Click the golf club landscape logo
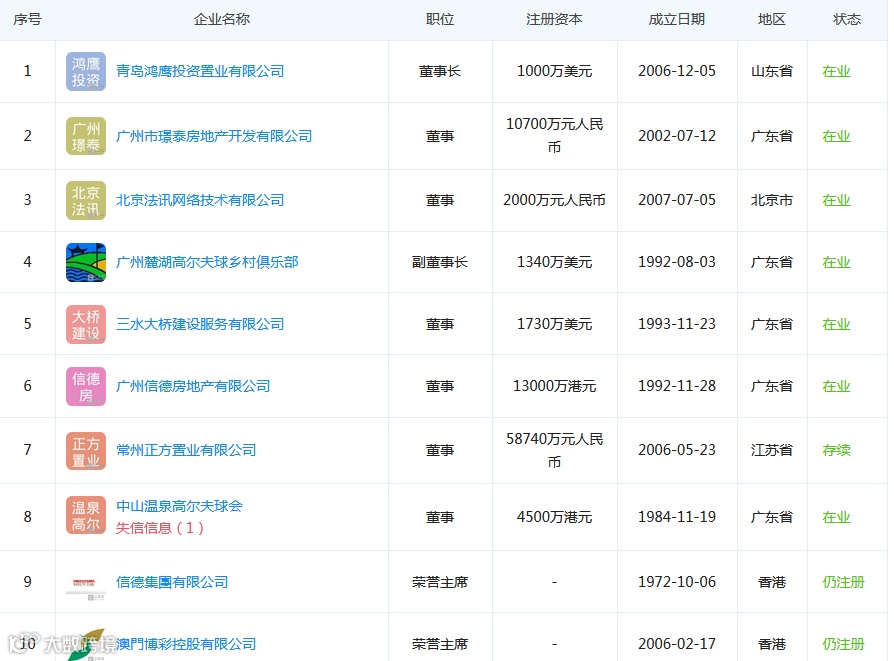The width and height of the screenshot is (894, 661). (x=86, y=262)
